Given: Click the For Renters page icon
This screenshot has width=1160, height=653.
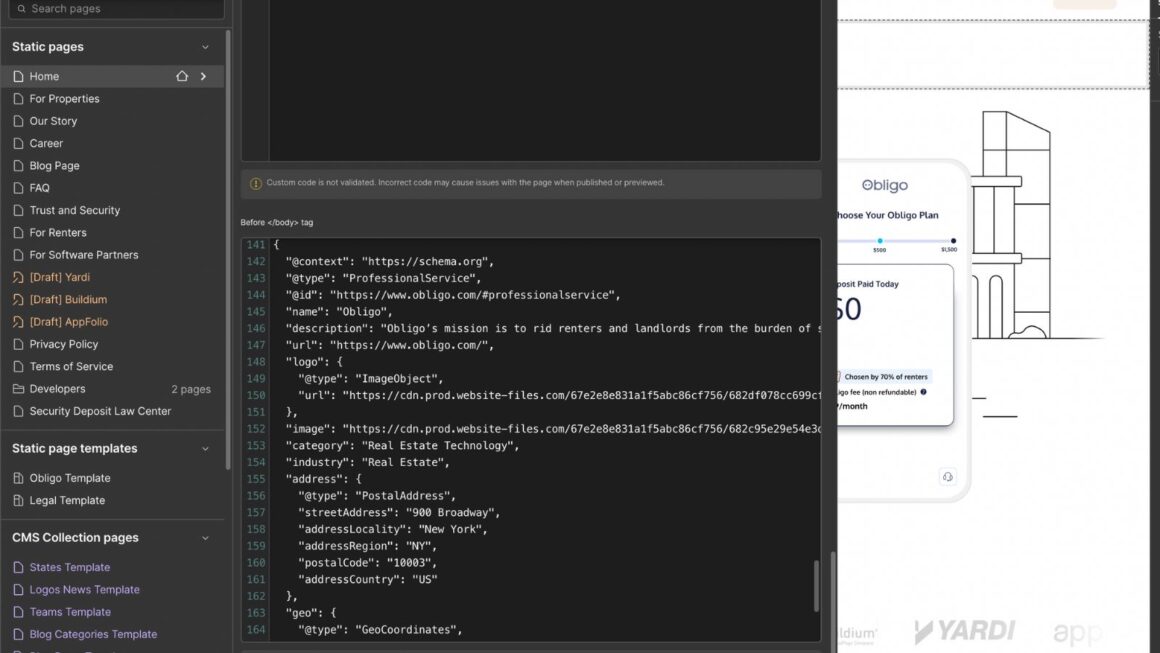Looking at the screenshot, I should 18,232.
